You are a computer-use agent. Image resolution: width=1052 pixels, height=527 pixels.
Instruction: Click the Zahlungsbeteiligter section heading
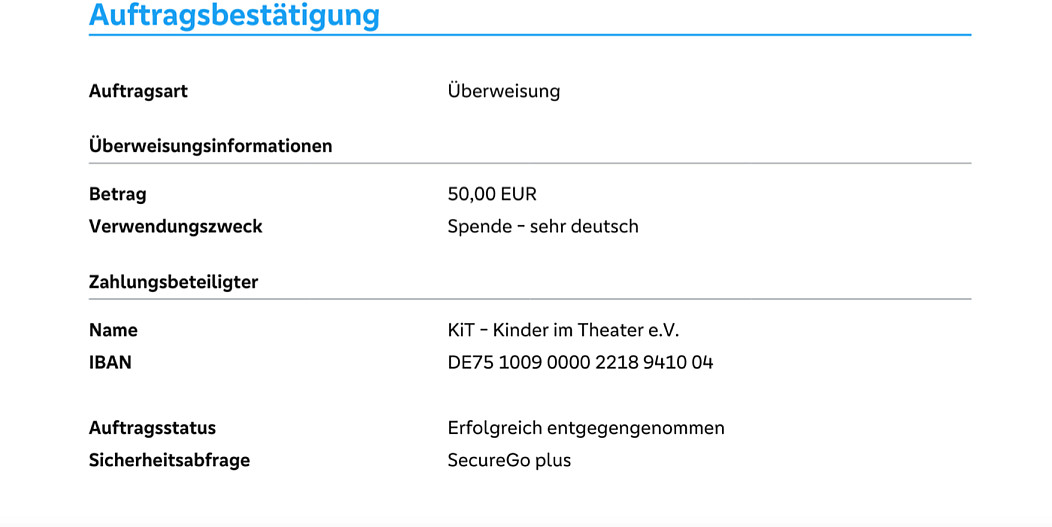point(173,282)
